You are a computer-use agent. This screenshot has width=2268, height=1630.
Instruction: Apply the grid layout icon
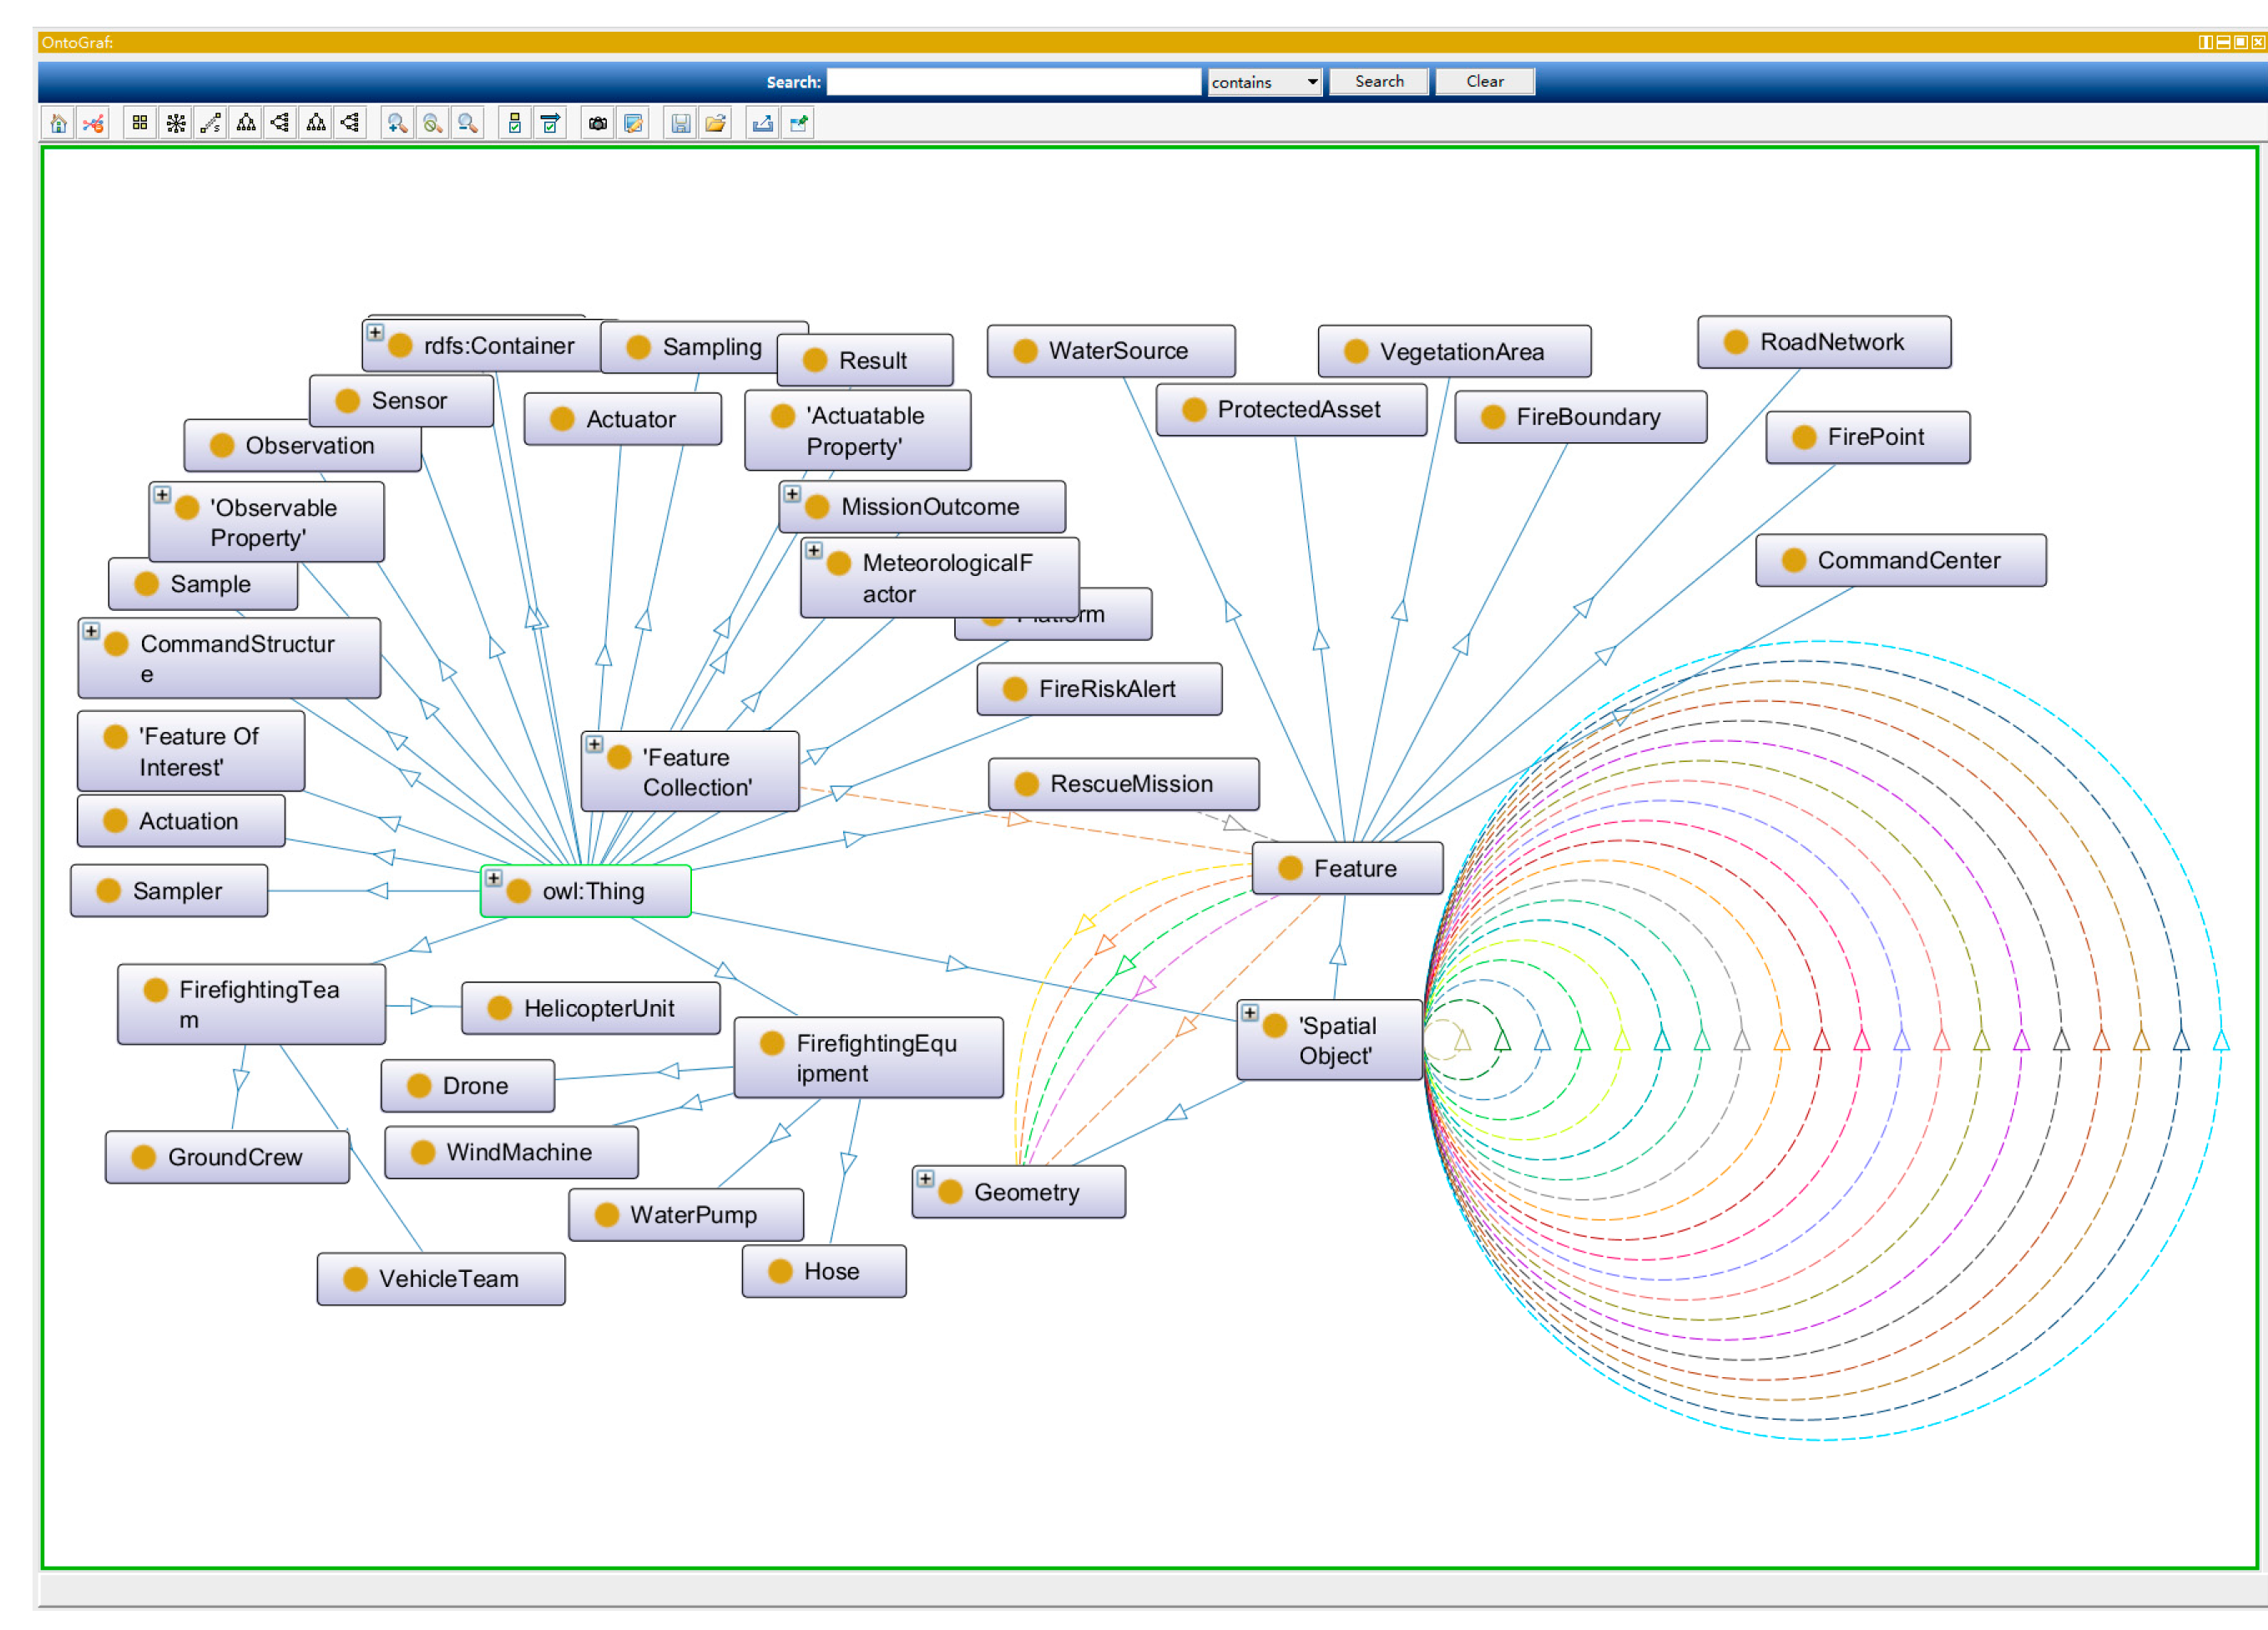click(140, 123)
